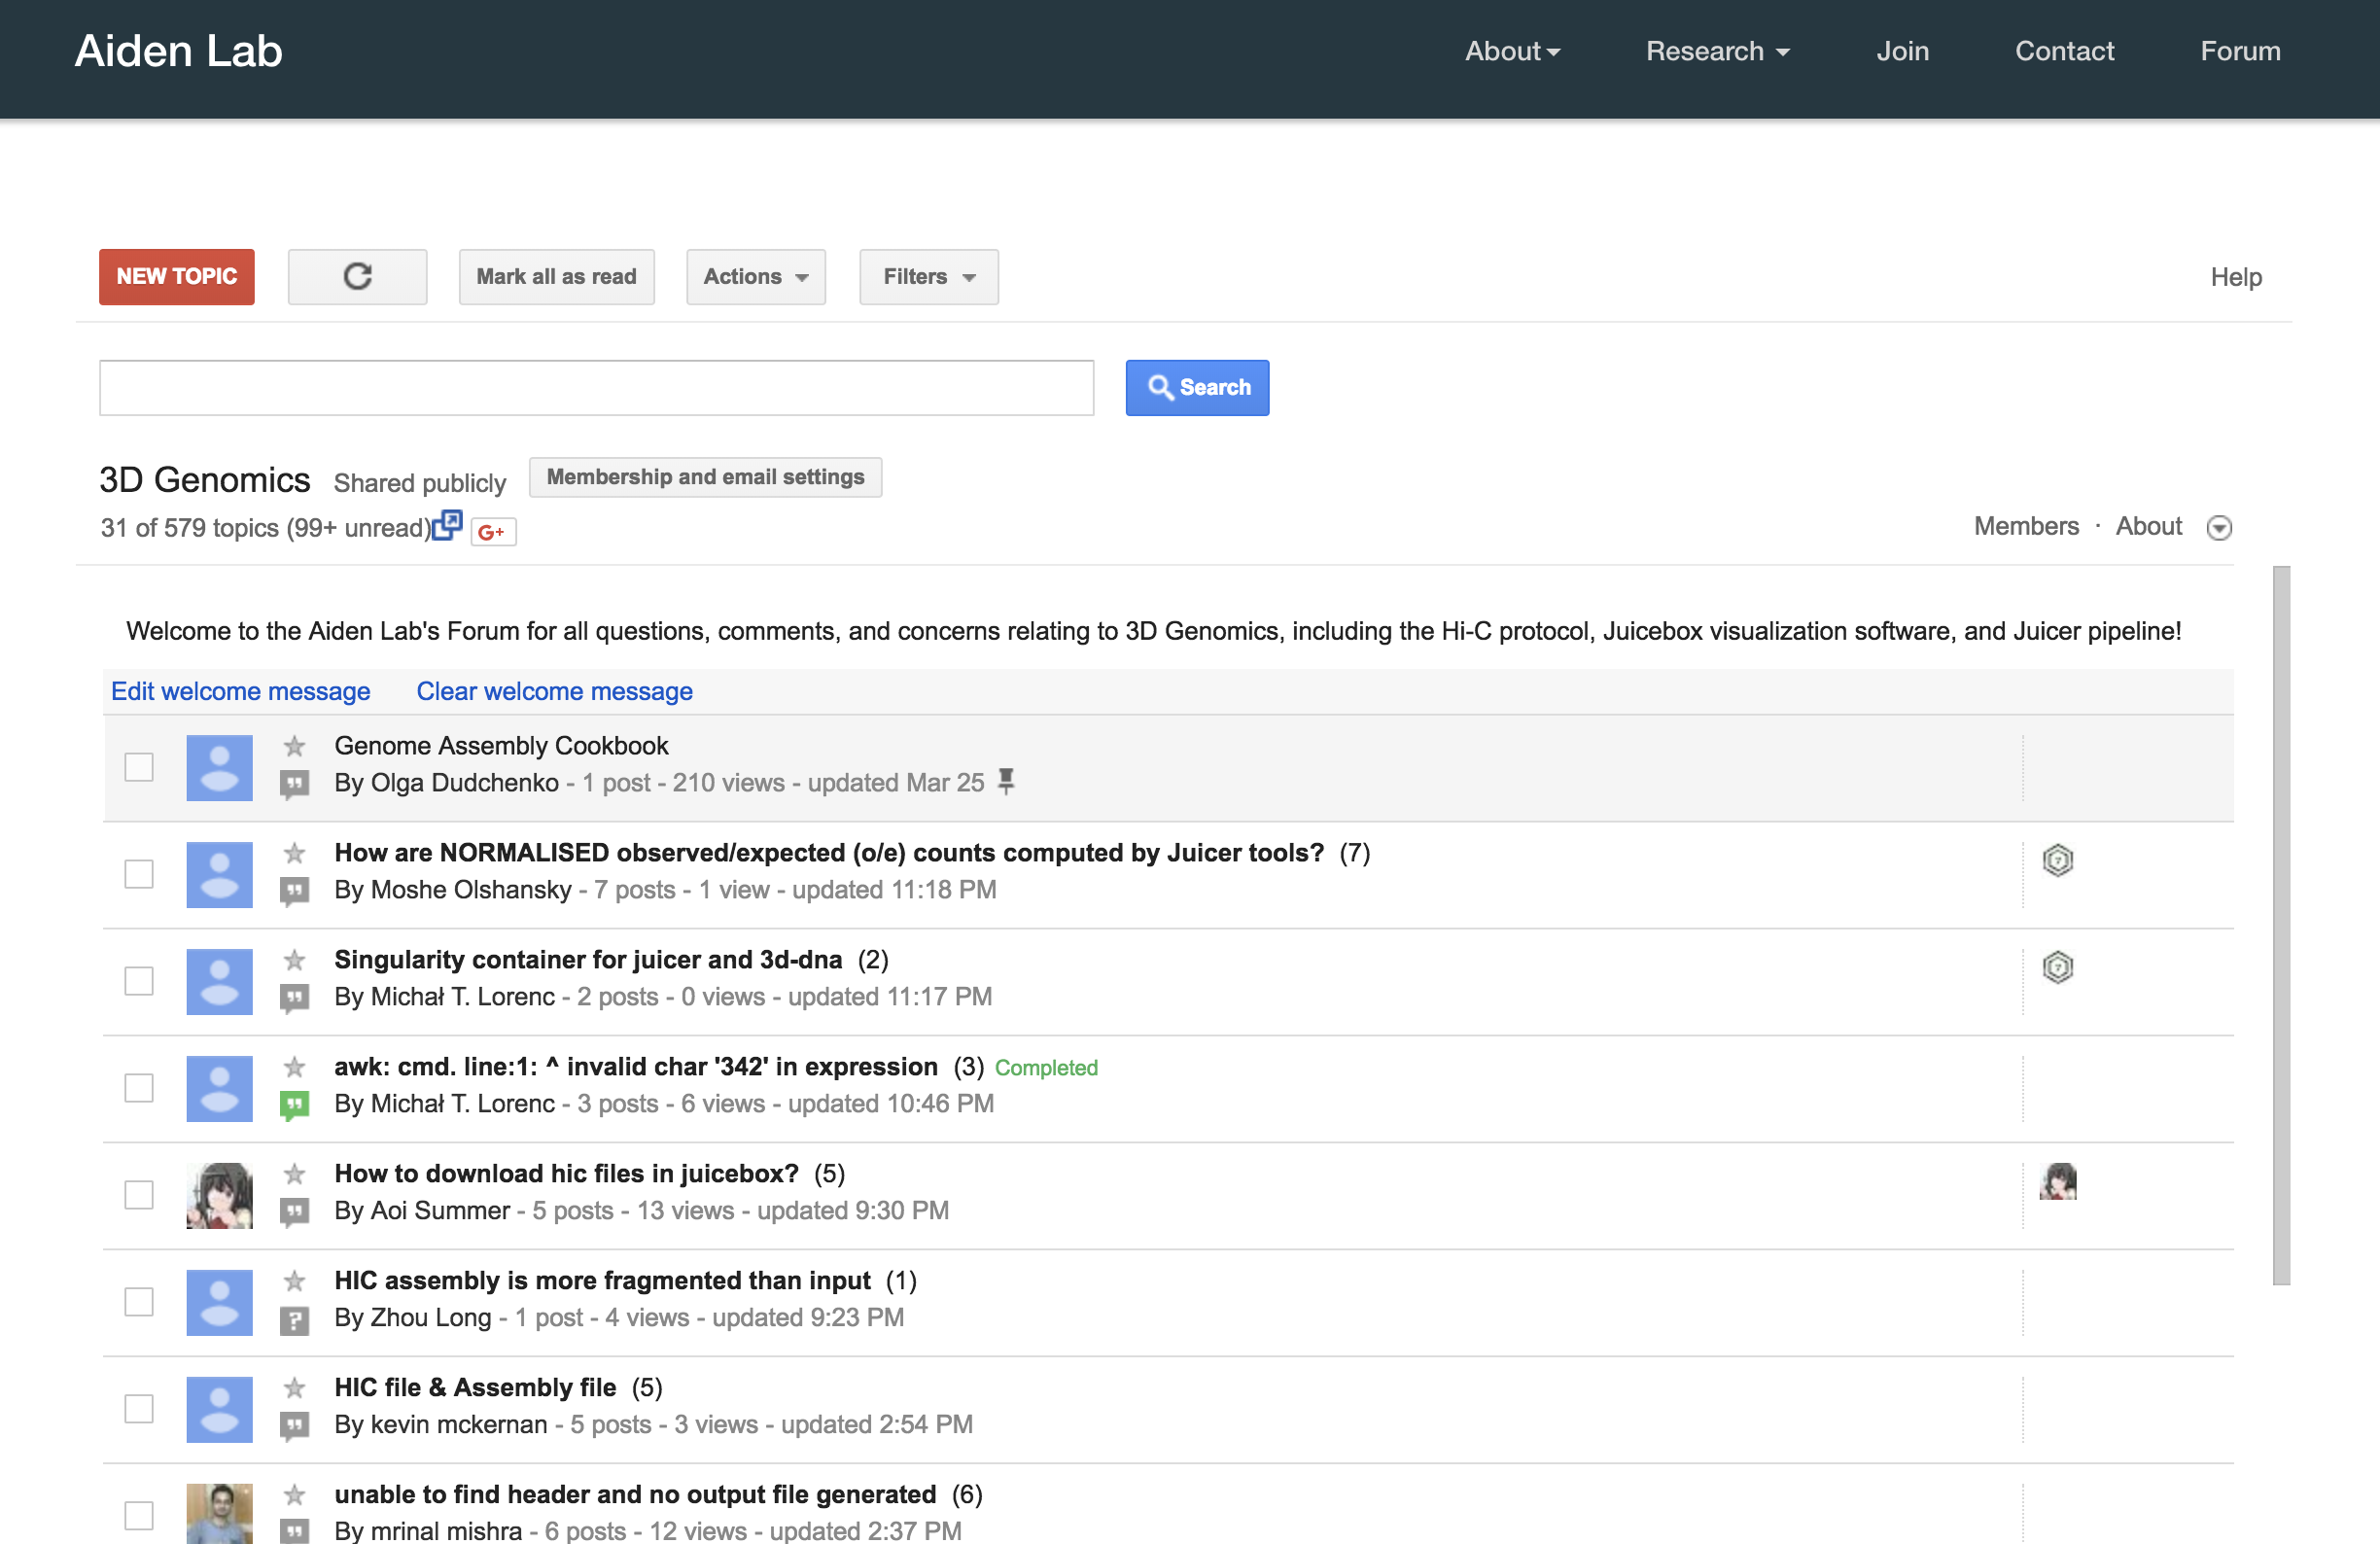This screenshot has height=1544, width=2380.
Task: Check the box for Genome Assembly Cookbook
Action: coord(138,767)
